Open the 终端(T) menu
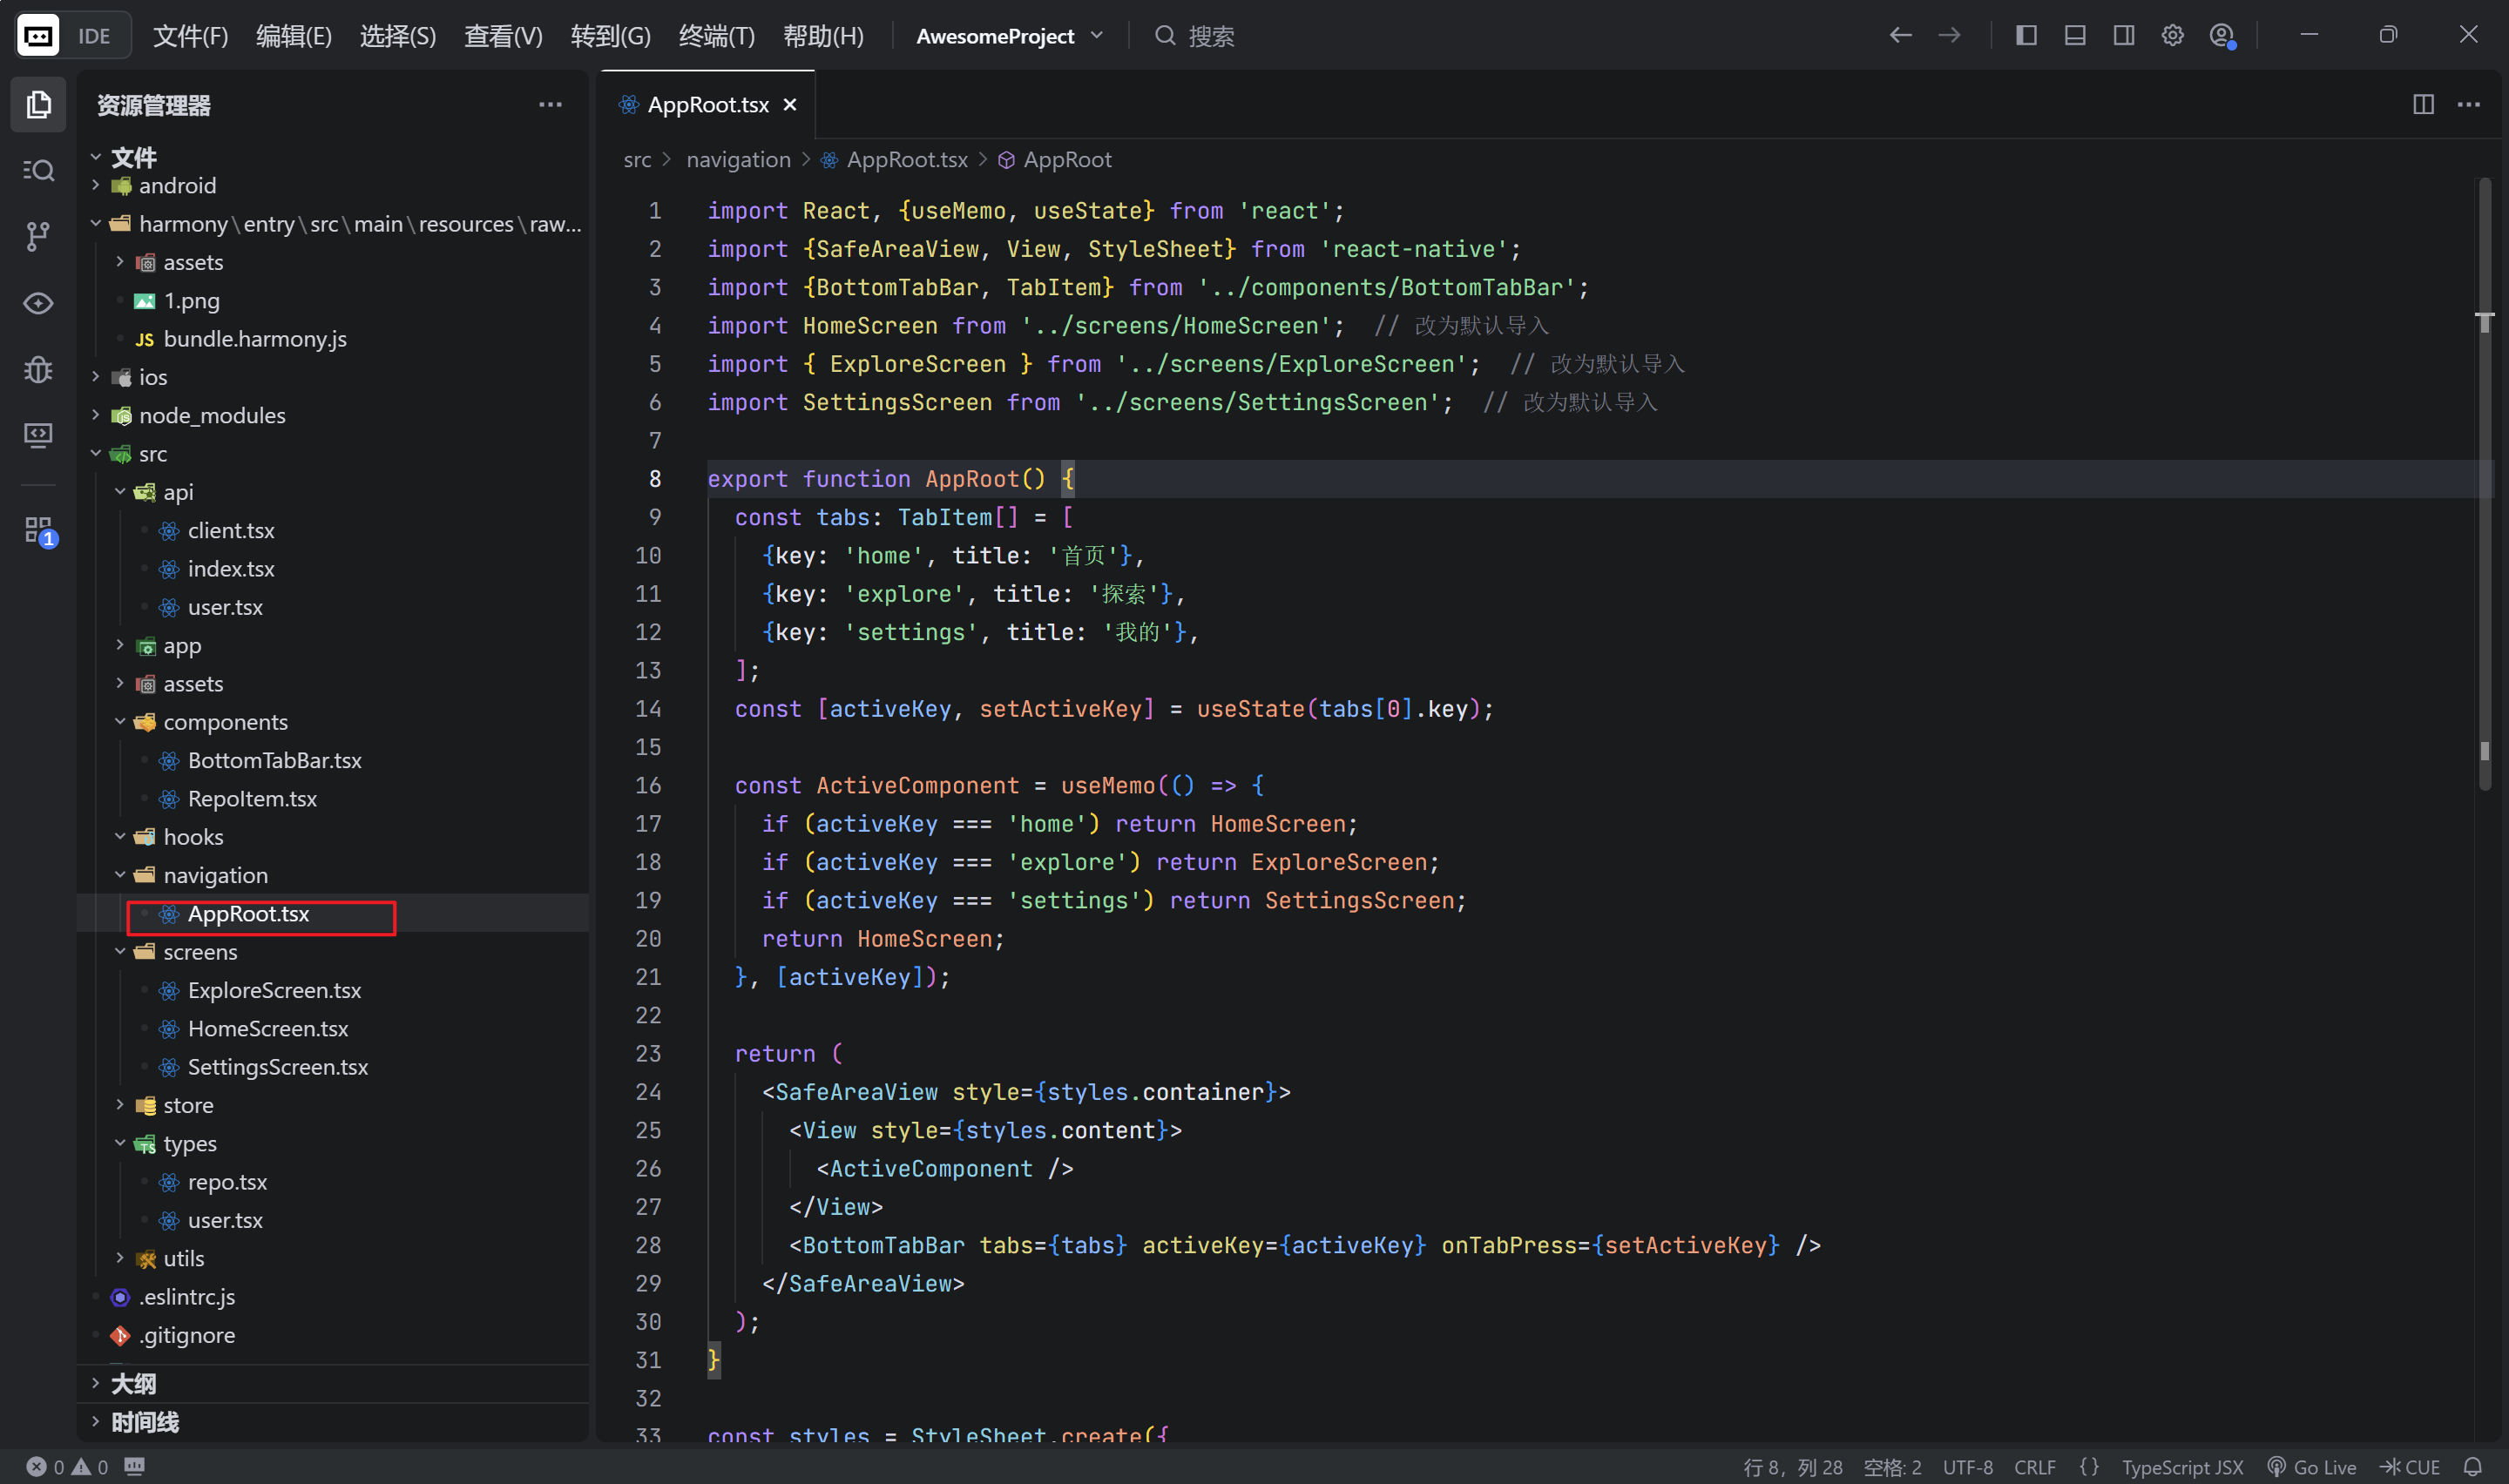The height and width of the screenshot is (1484, 2509). 716,36
